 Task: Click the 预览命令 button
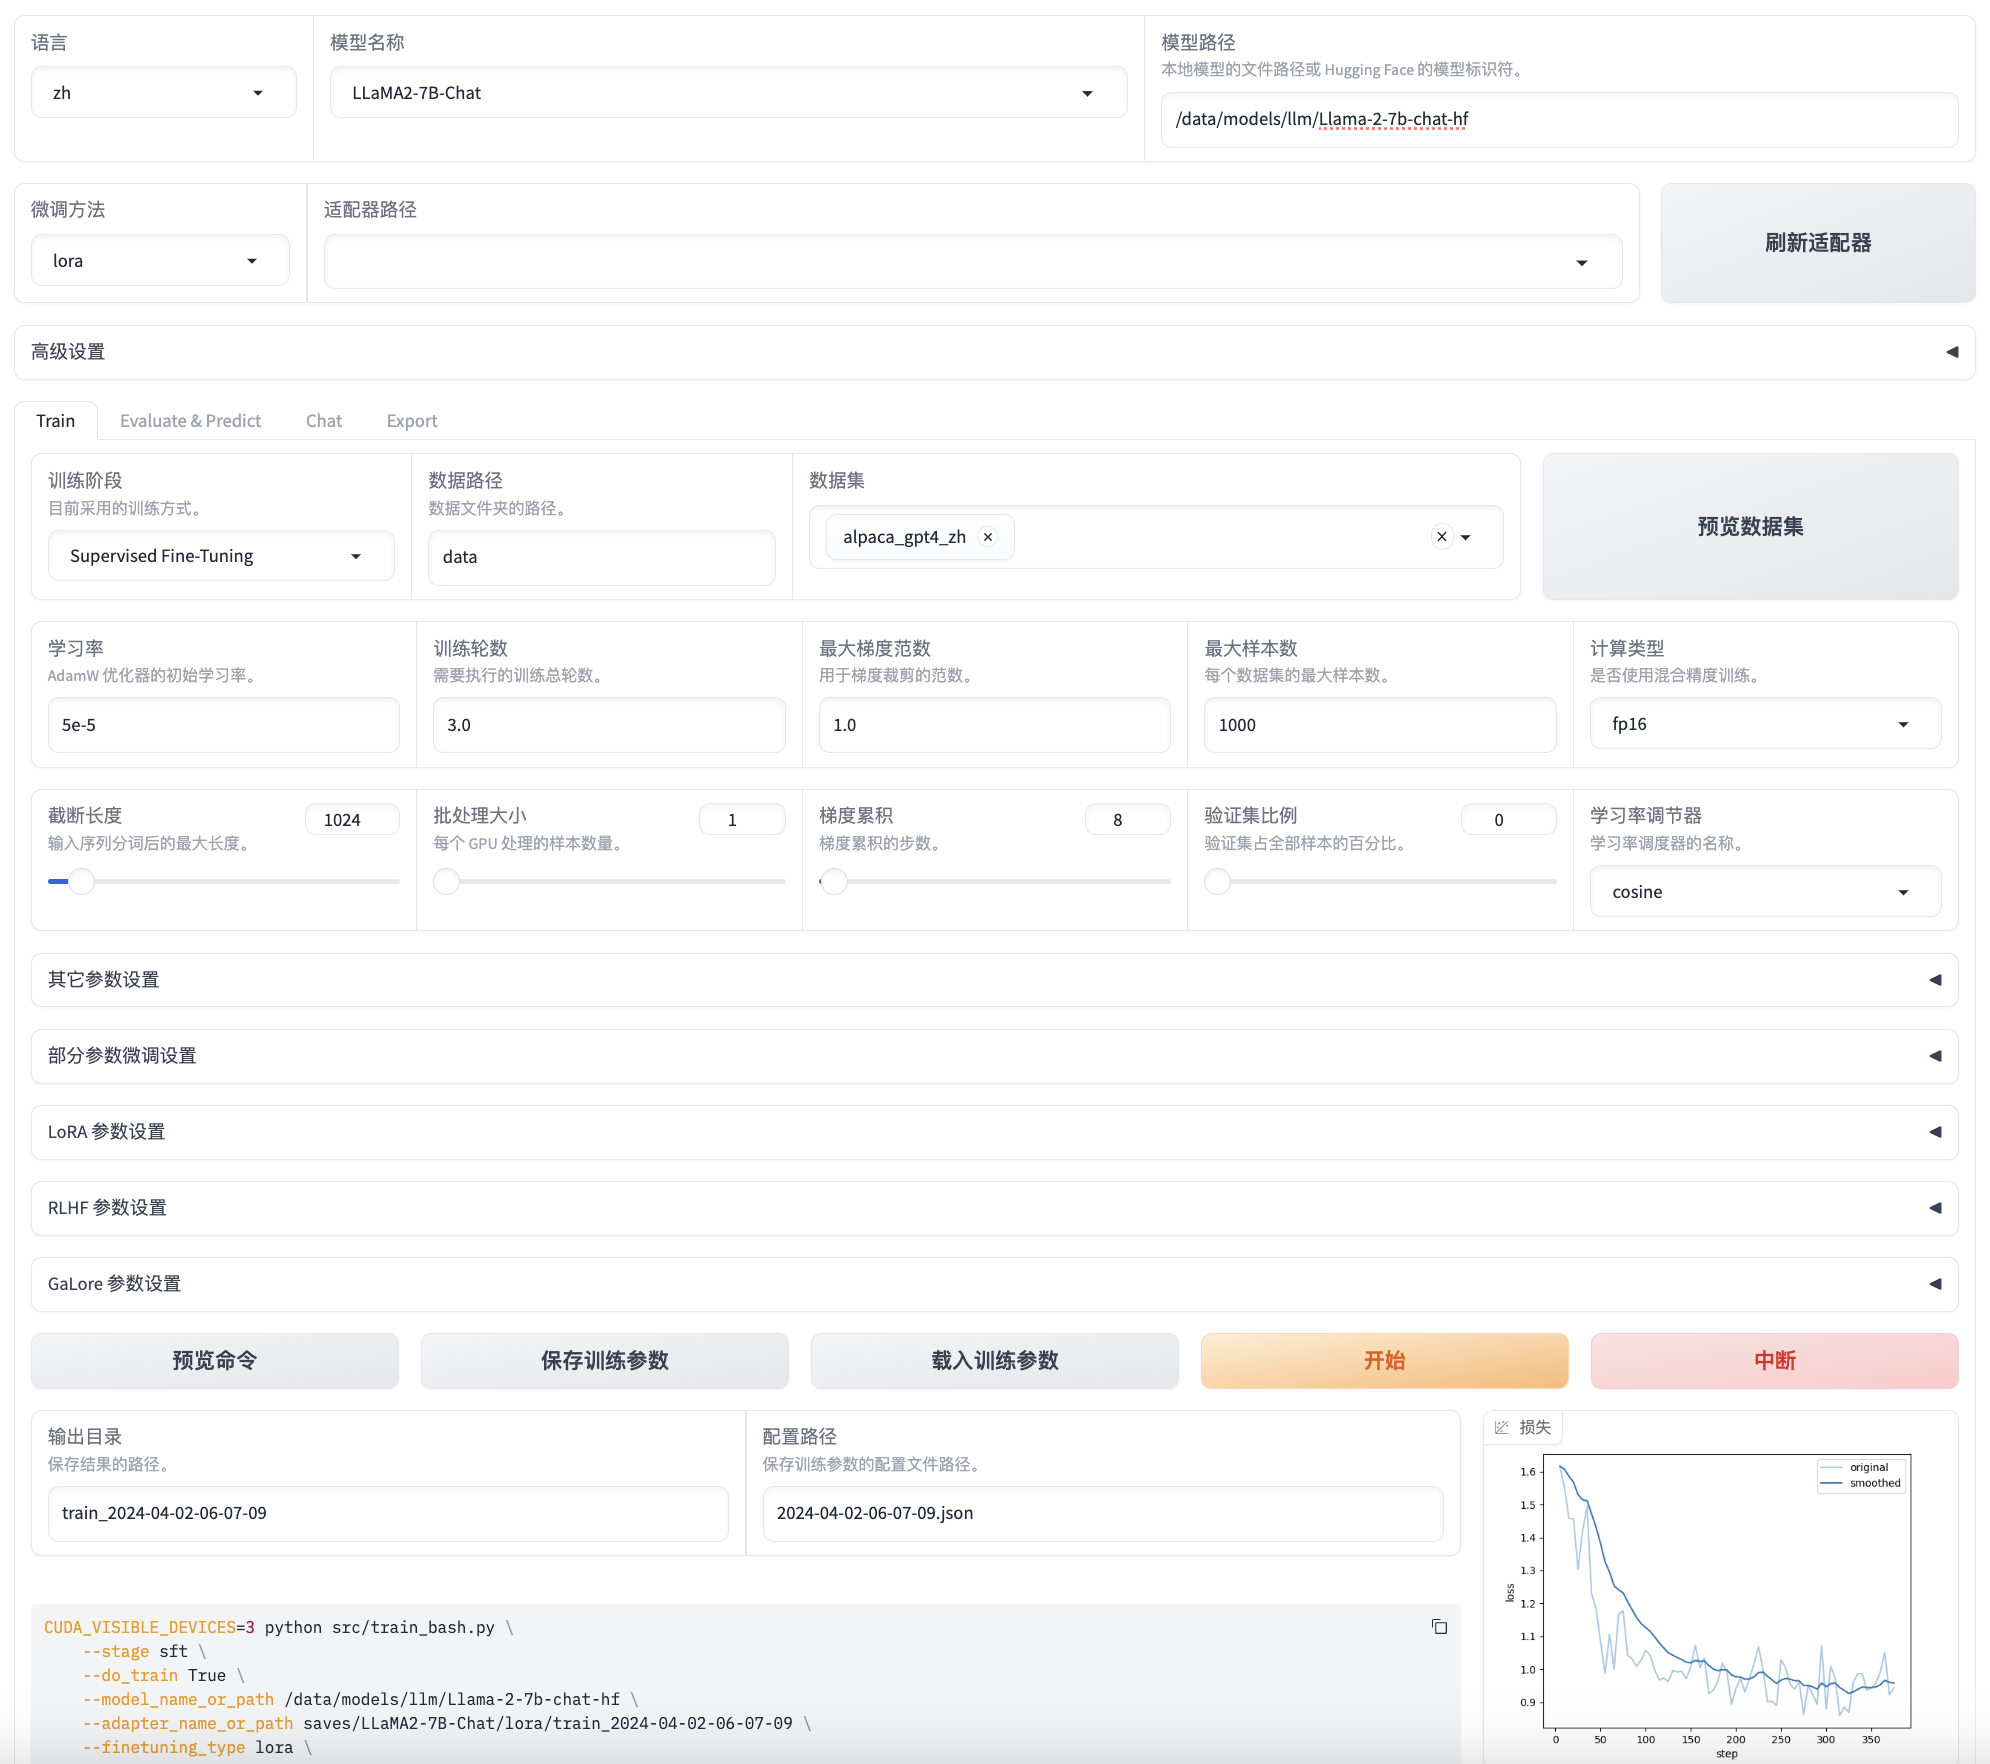214,1360
